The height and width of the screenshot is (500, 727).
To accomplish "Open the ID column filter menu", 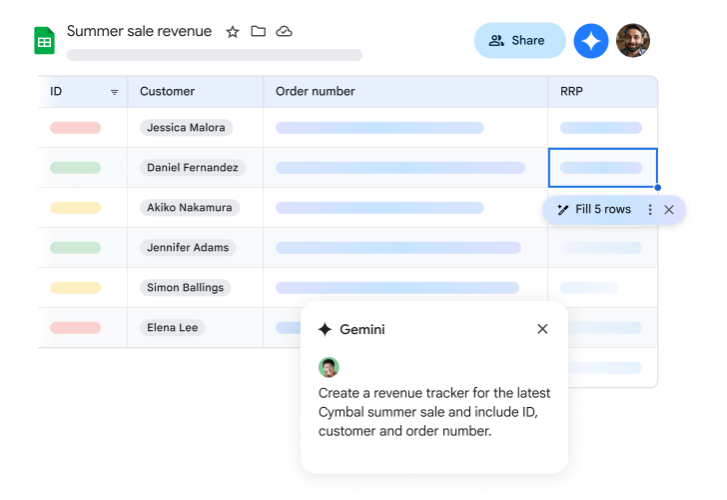I will (114, 92).
